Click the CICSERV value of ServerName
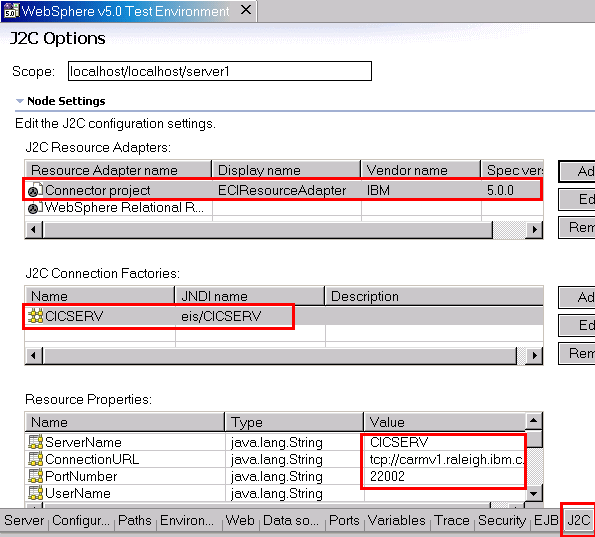 click(x=399, y=442)
